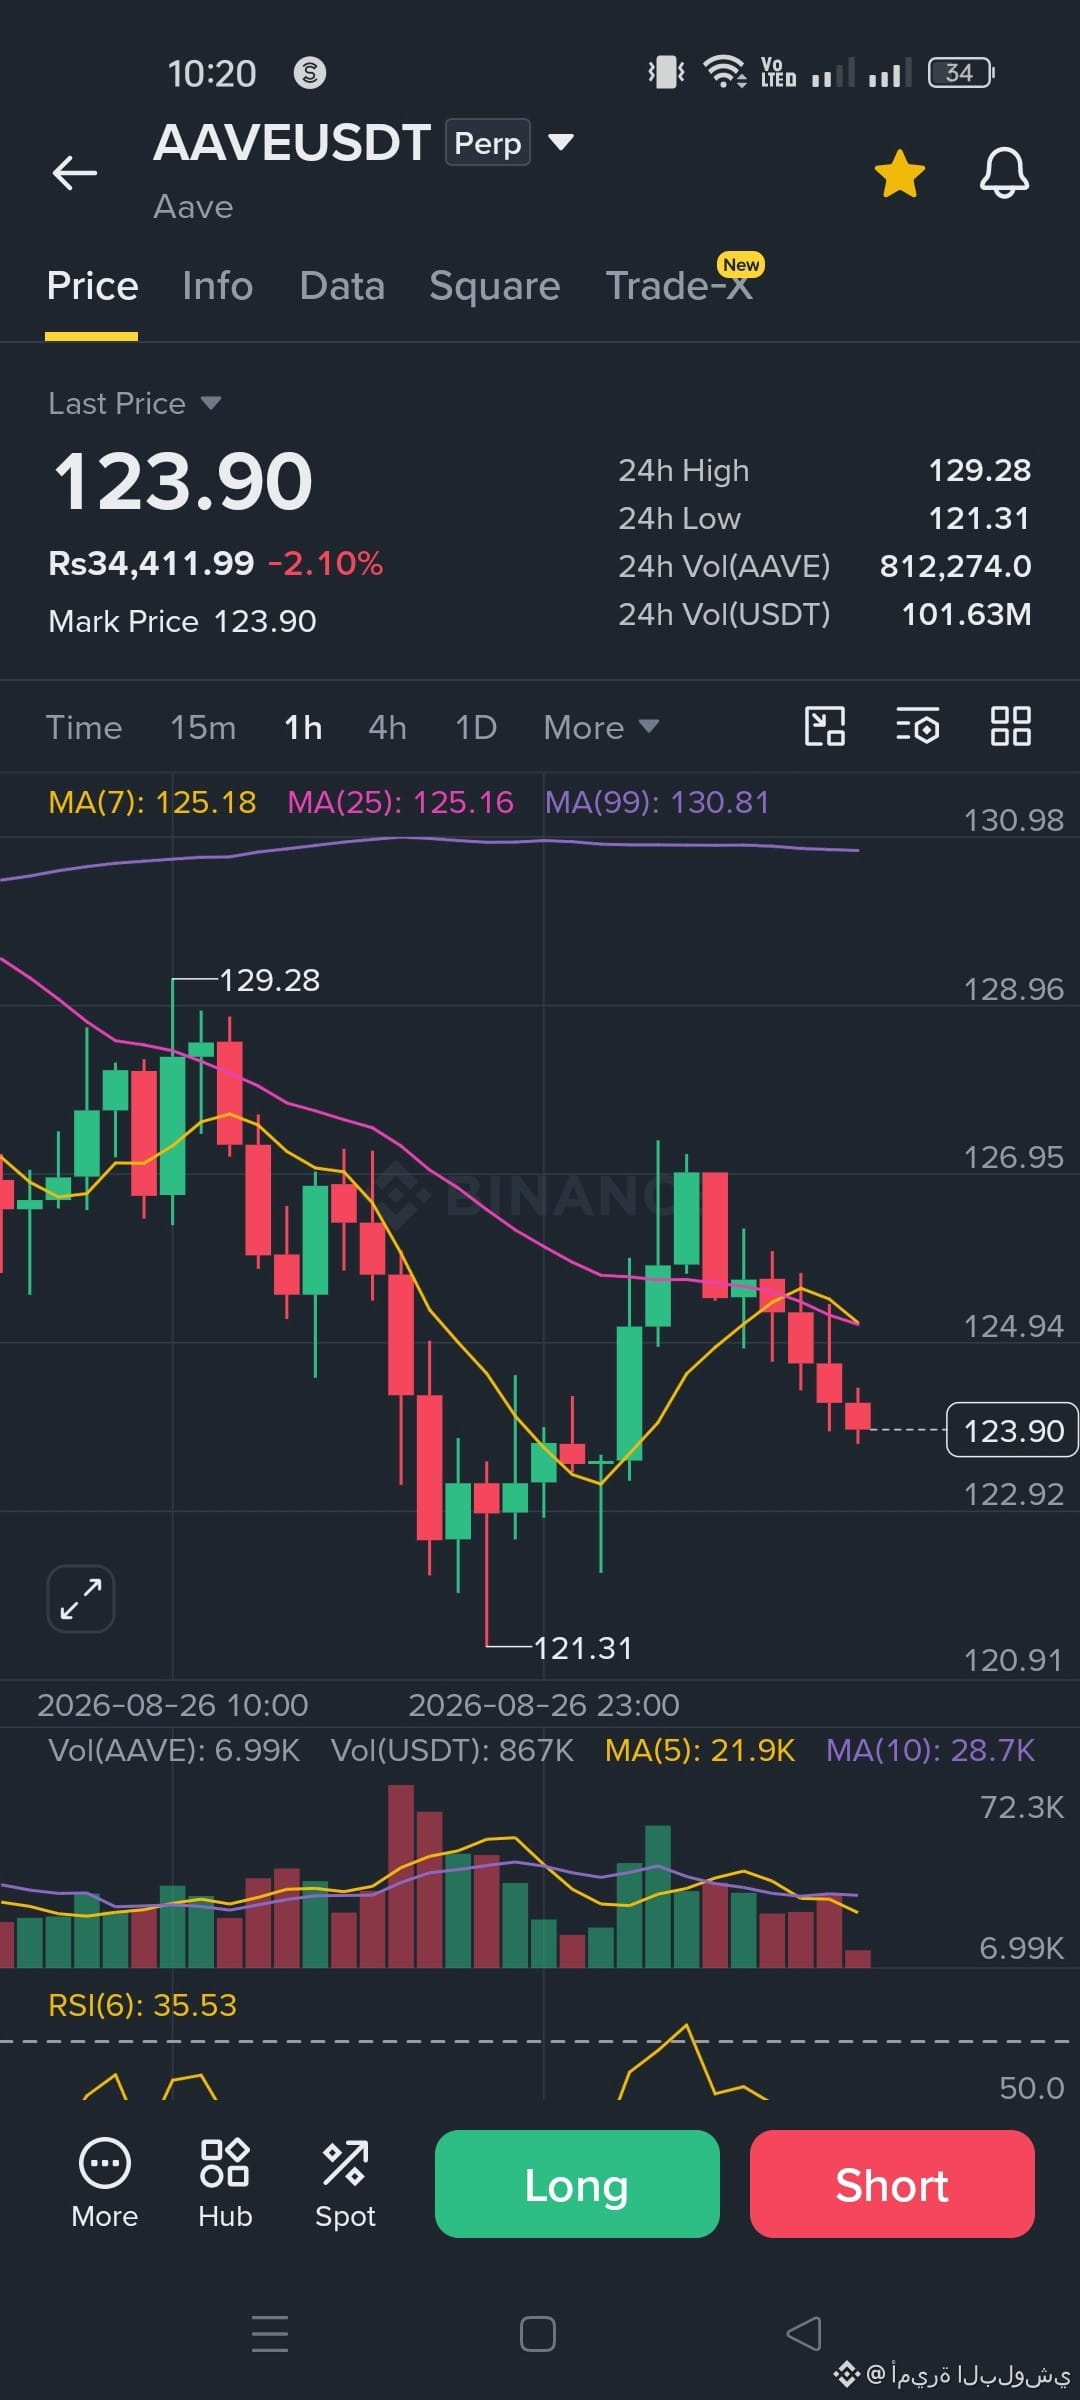Tap the volume MA(5): 21.9K label
Image resolution: width=1080 pixels, height=2400 pixels.
click(700, 1750)
